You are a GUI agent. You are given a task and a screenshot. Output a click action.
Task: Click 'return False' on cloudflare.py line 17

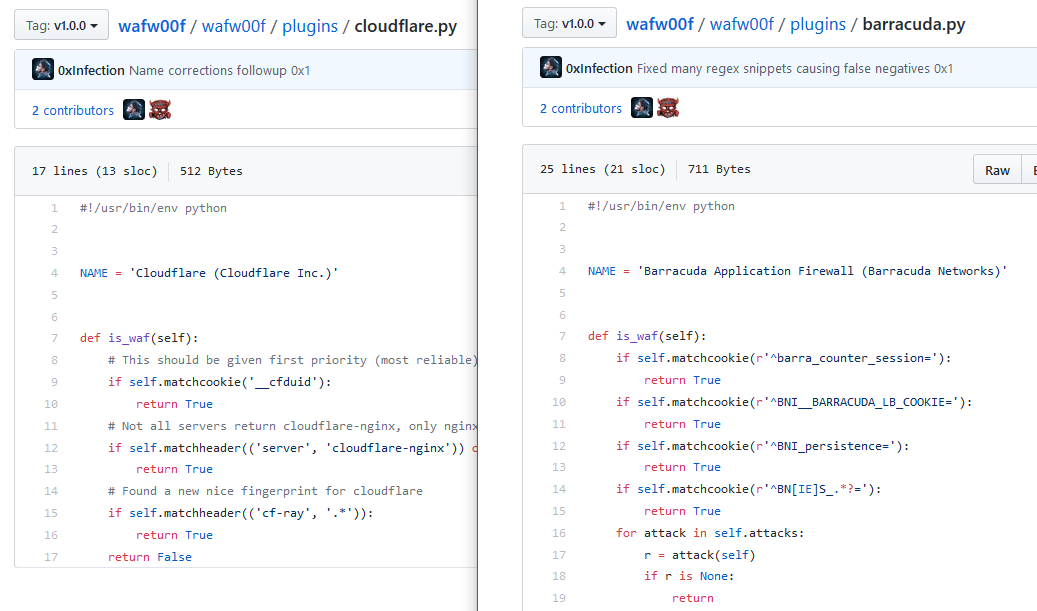(150, 557)
